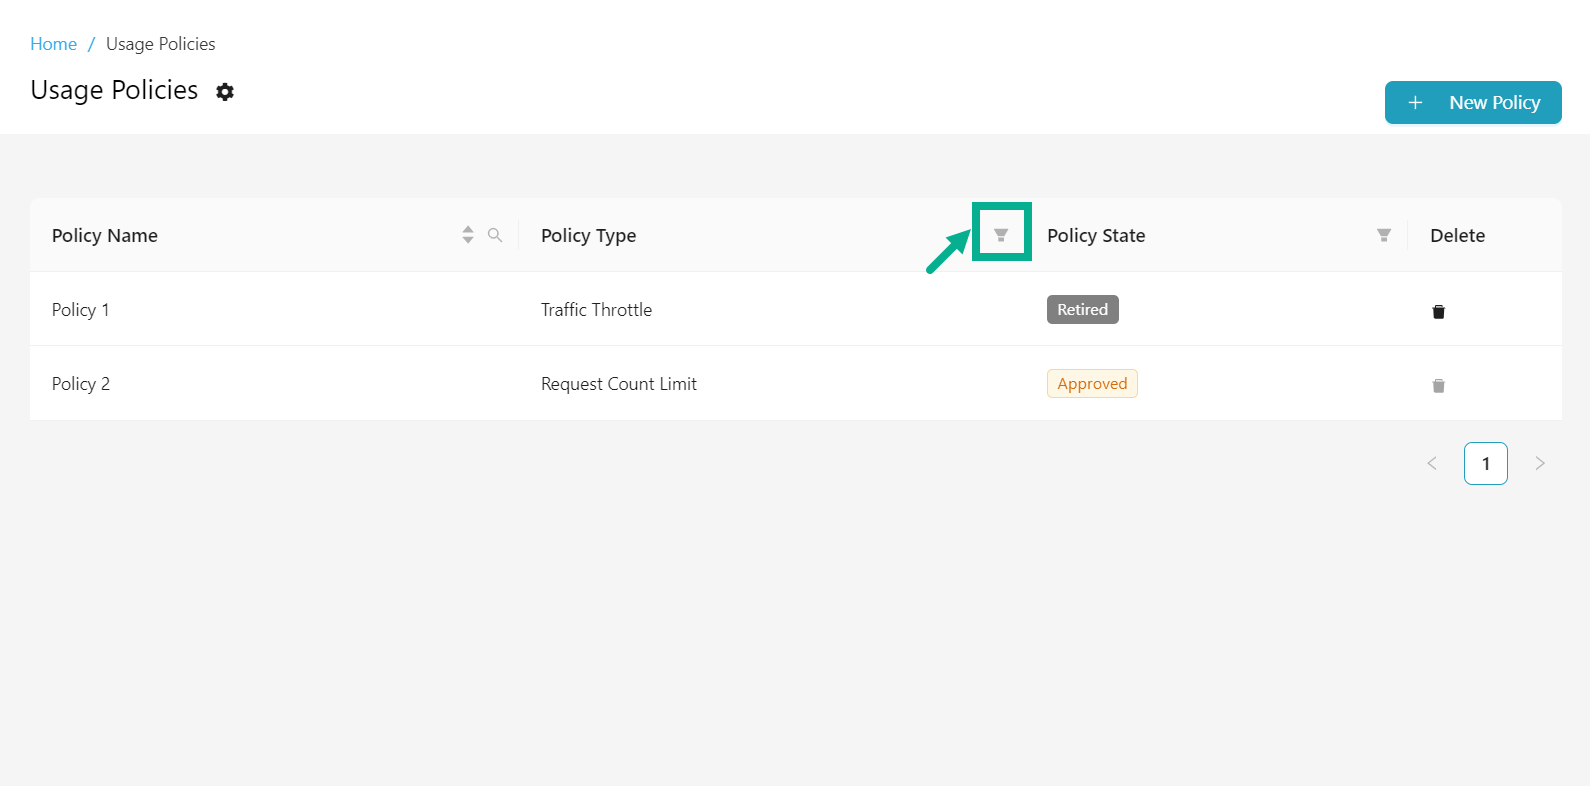
Task: Click the Policy Name search icon
Action: [495, 235]
